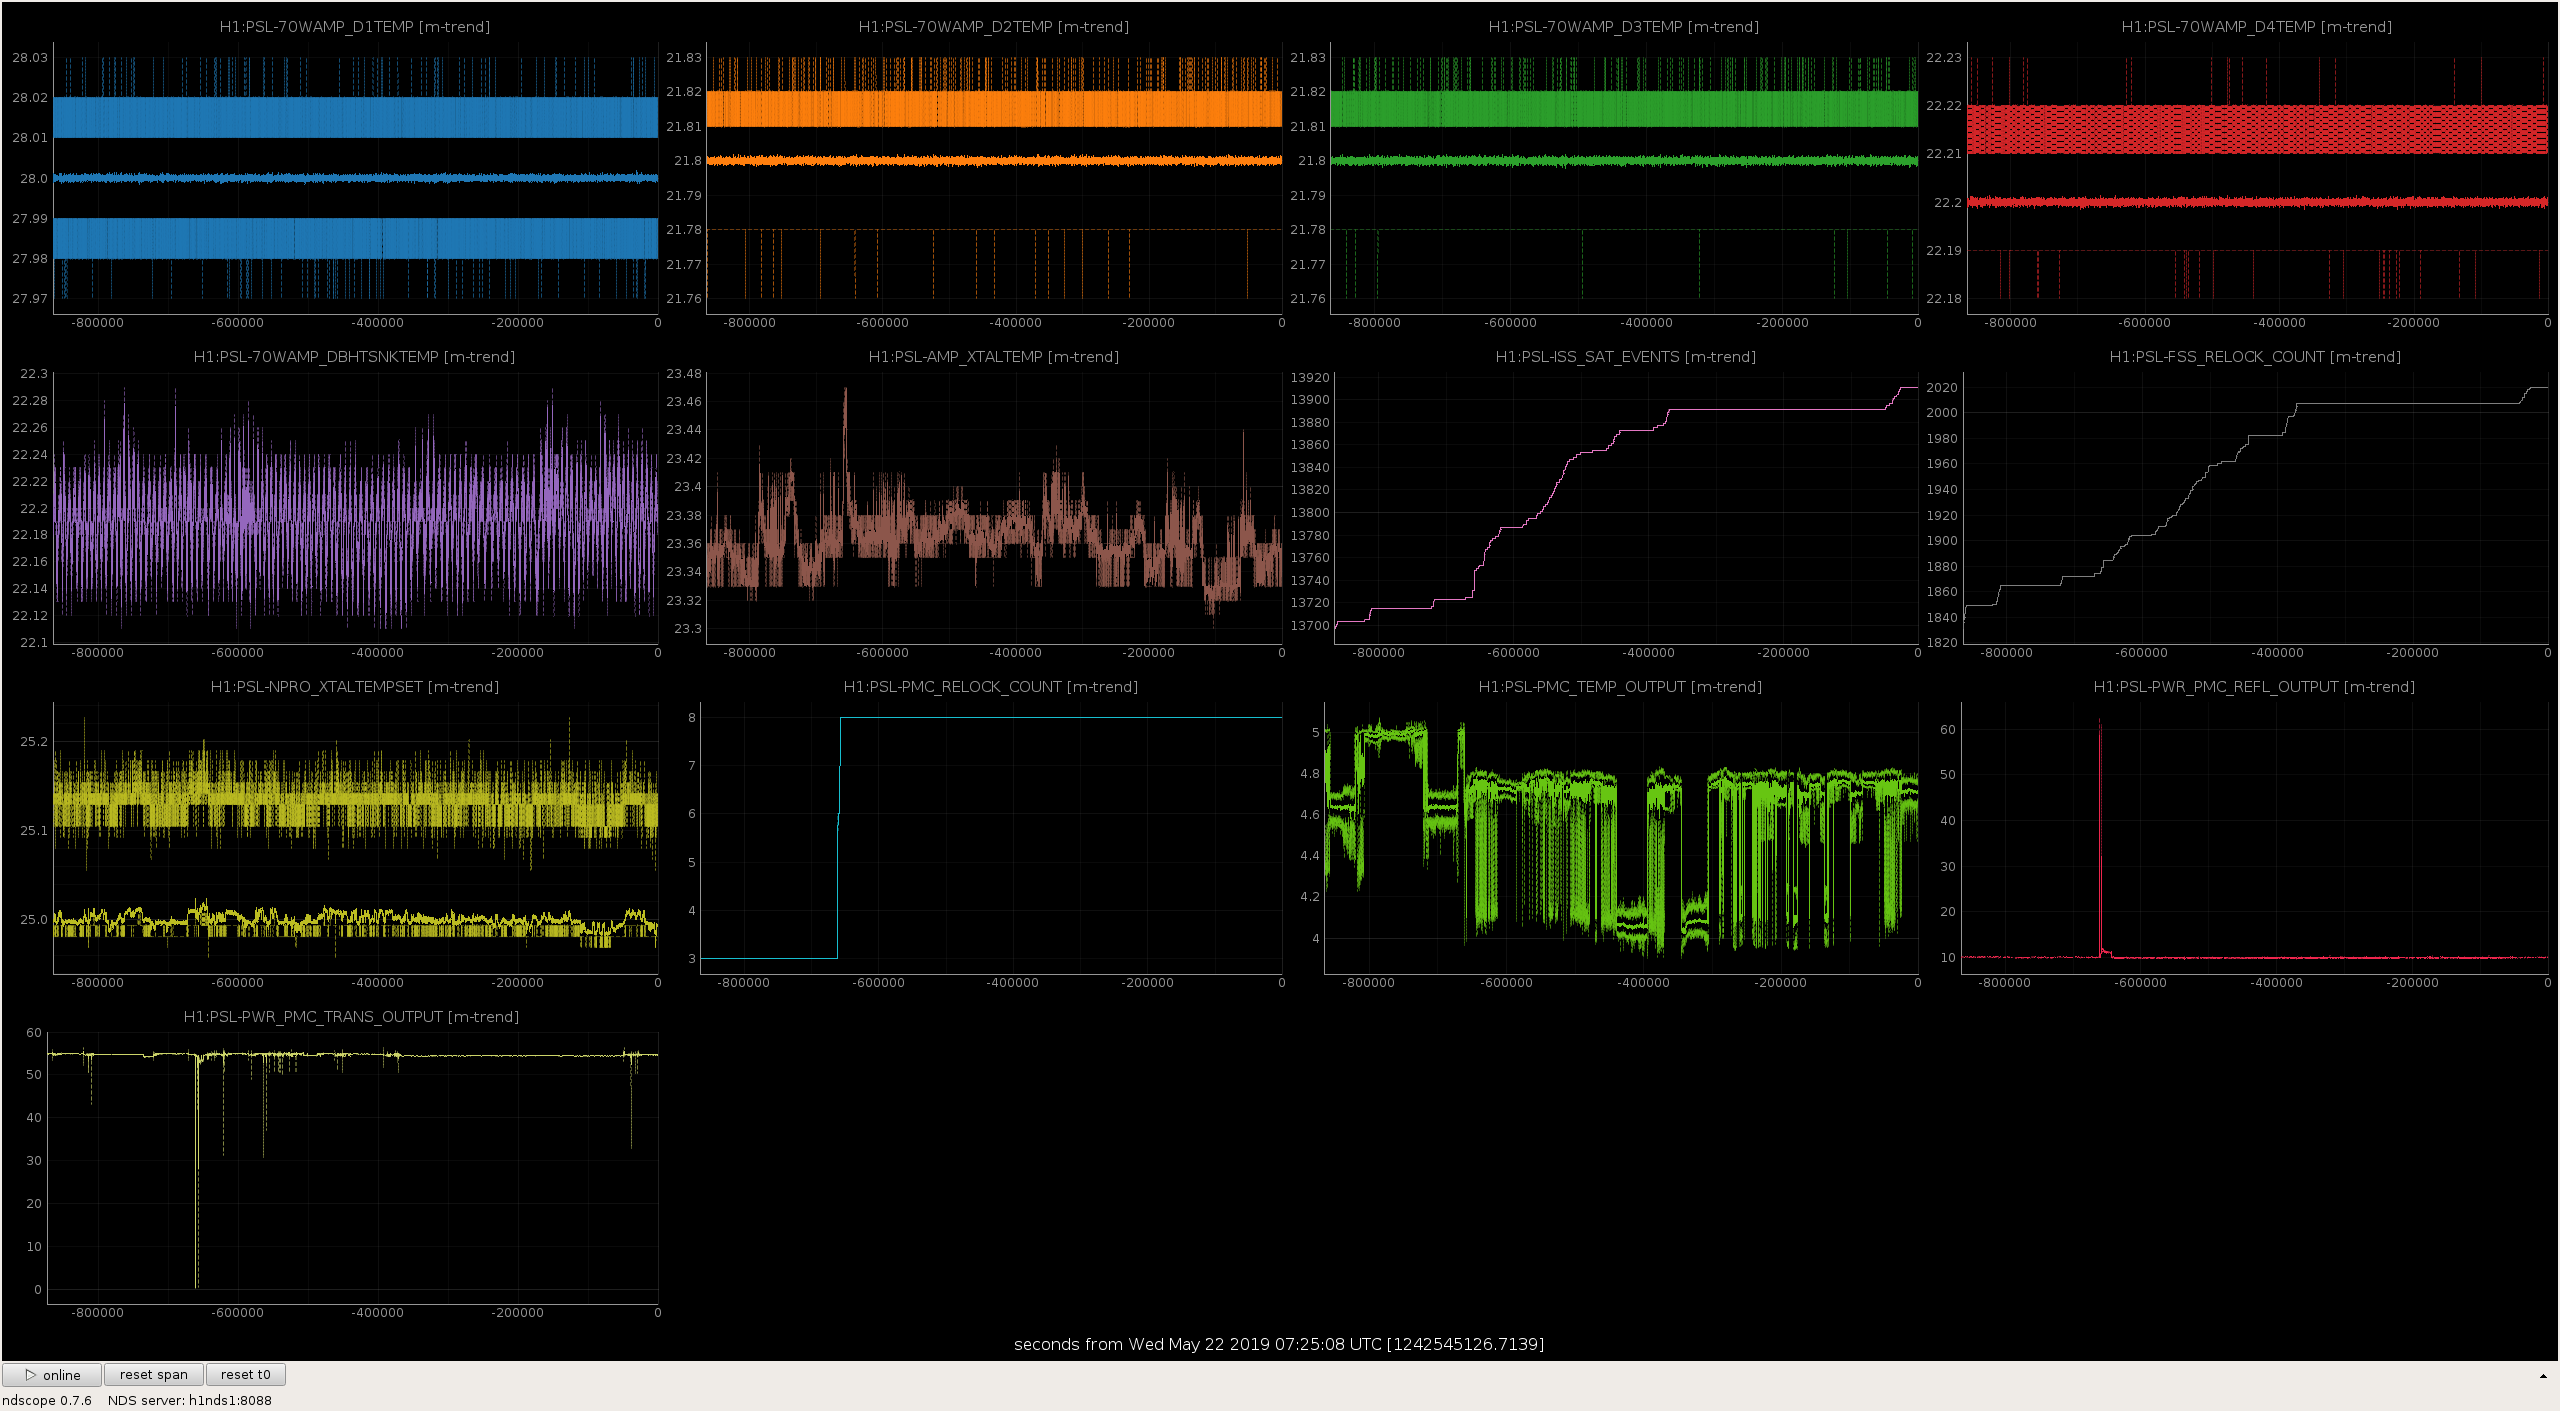This screenshot has width=2560, height=1411.
Task: Click inside the blue D1TEMP trend plot
Action: (x=356, y=178)
